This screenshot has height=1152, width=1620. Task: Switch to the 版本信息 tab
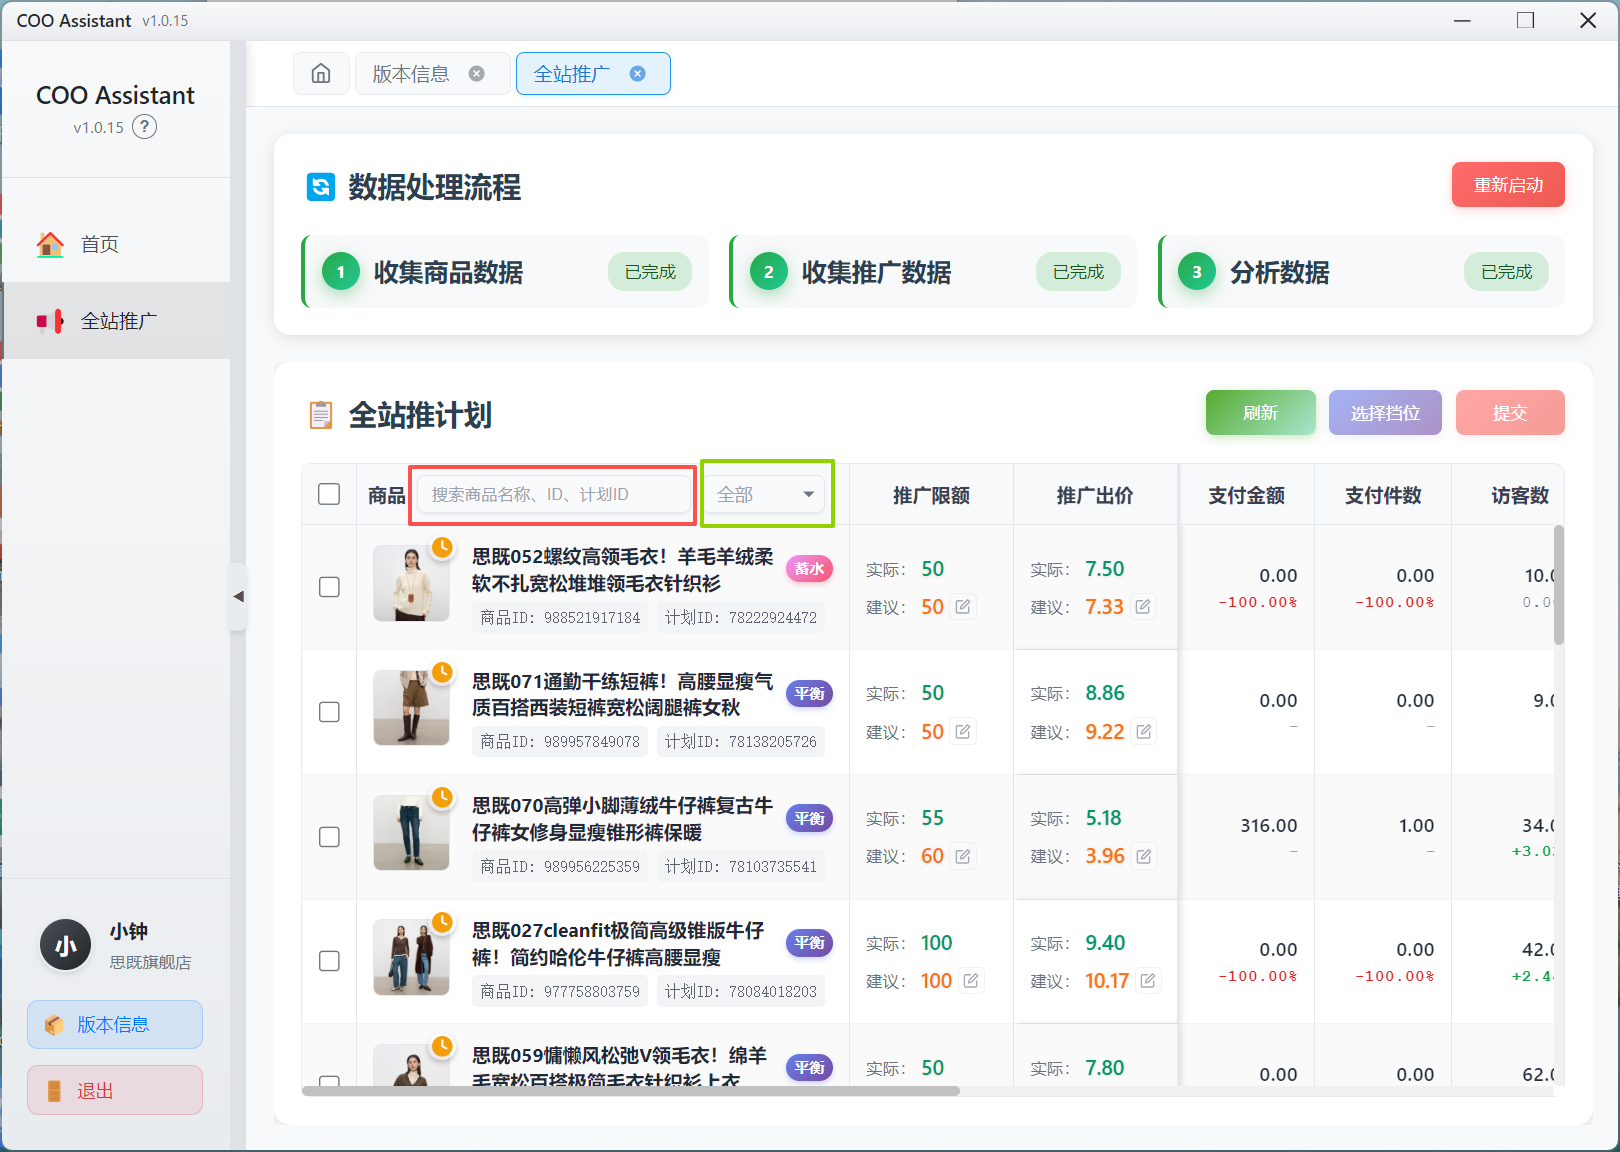tap(412, 73)
